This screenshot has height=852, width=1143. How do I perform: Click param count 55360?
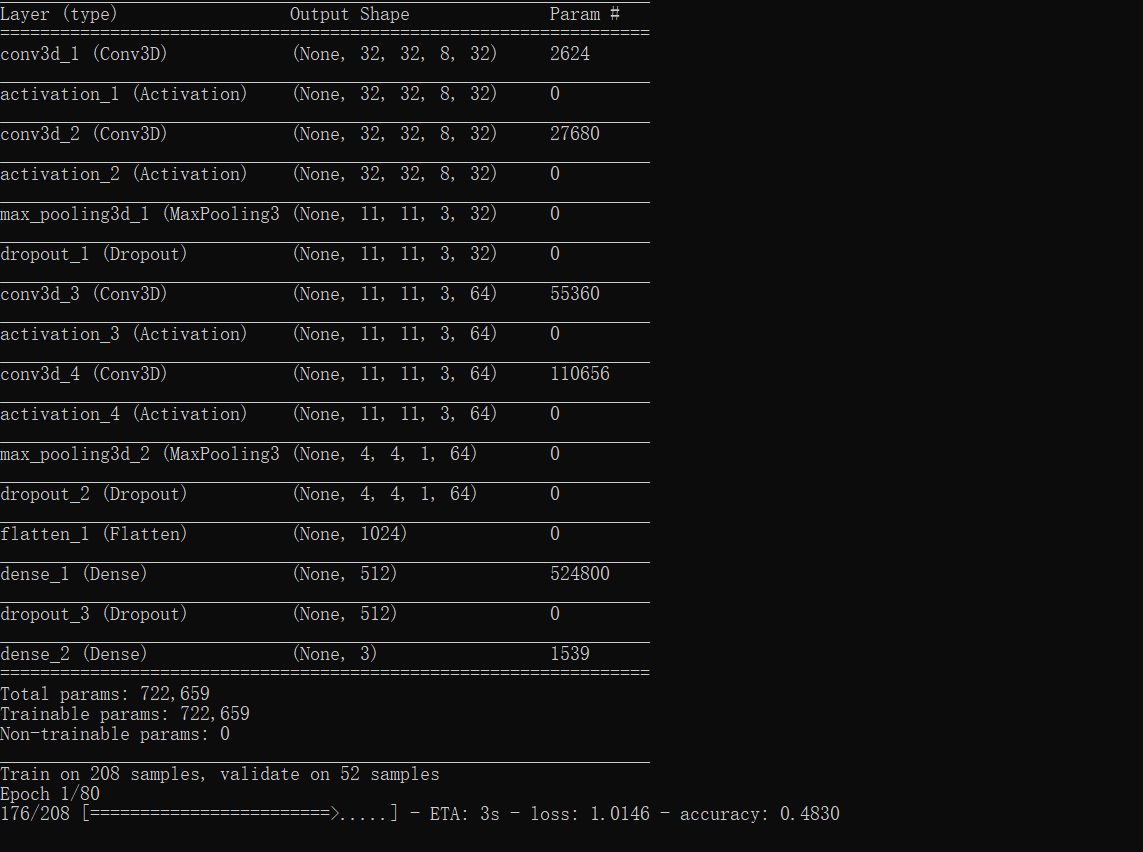575,294
